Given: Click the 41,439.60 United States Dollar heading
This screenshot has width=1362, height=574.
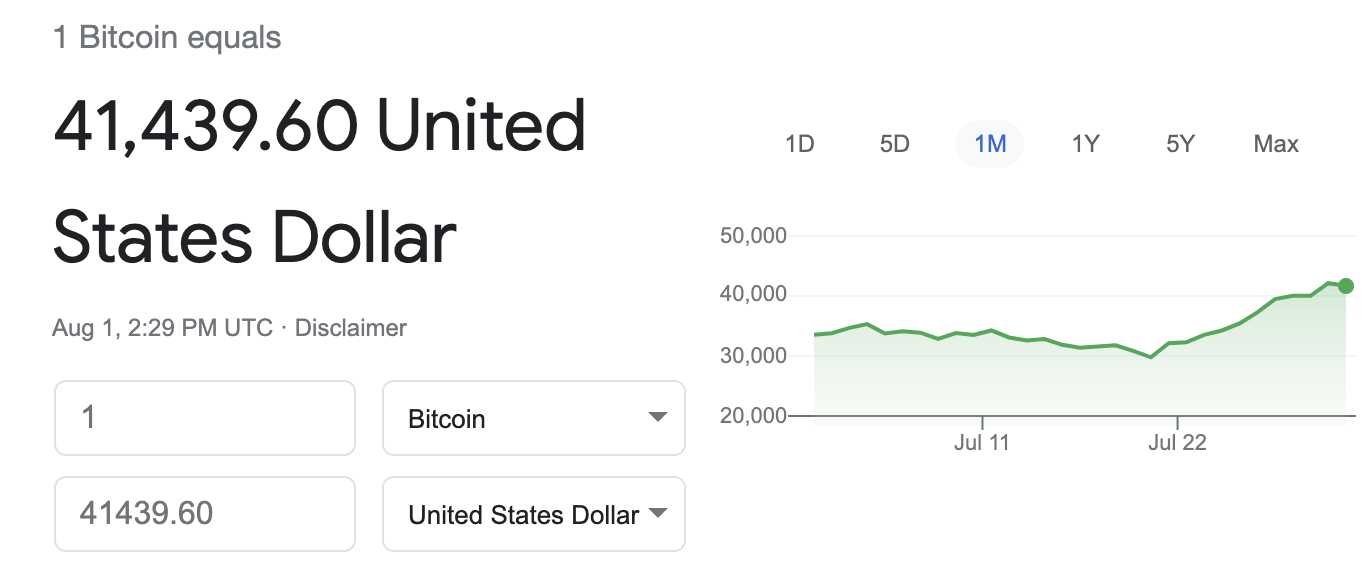Looking at the screenshot, I should coord(319,182).
